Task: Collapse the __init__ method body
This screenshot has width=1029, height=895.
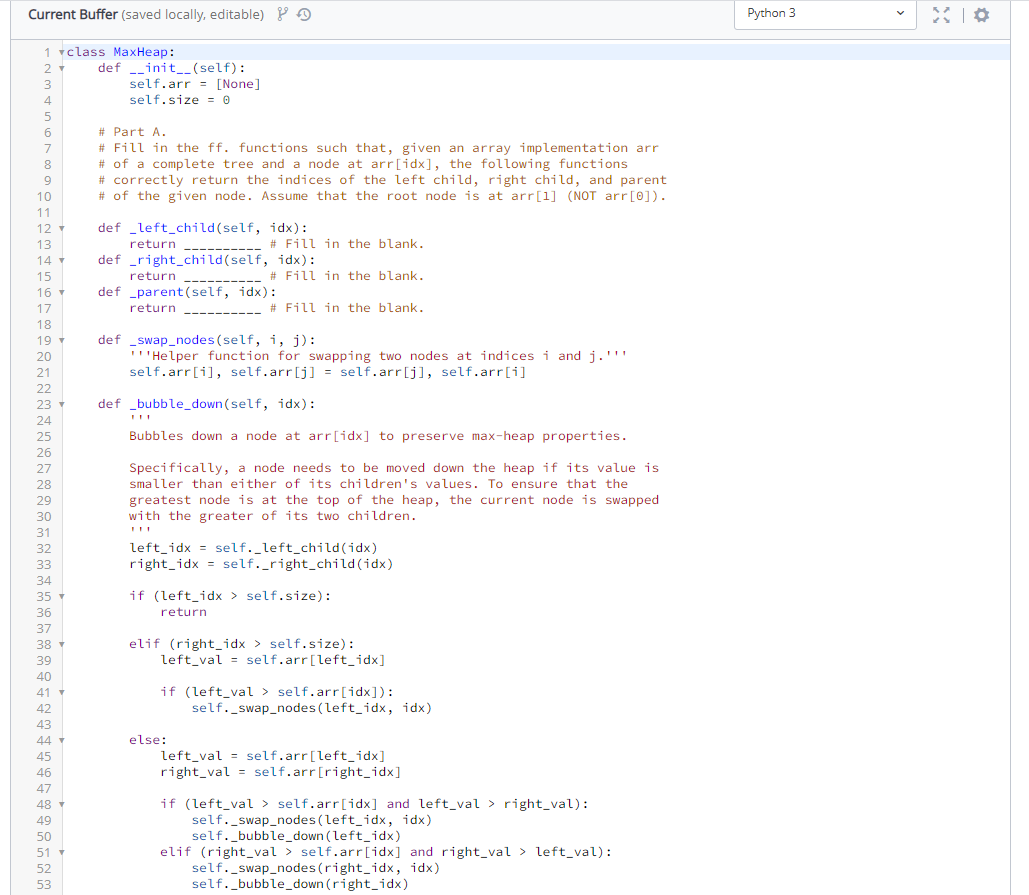Action: (62, 67)
